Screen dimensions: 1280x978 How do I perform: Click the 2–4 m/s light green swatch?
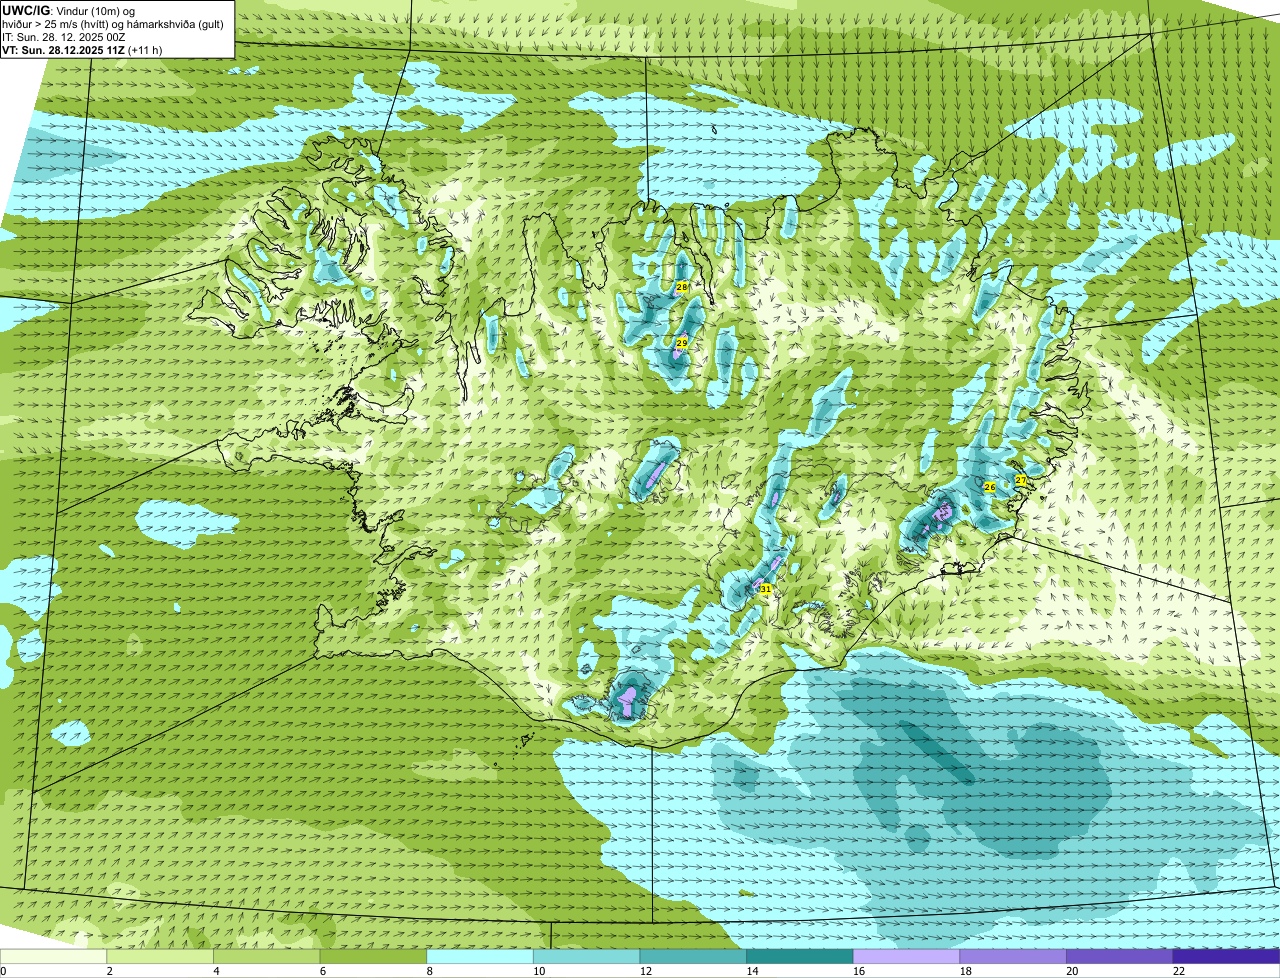[x=160, y=956]
